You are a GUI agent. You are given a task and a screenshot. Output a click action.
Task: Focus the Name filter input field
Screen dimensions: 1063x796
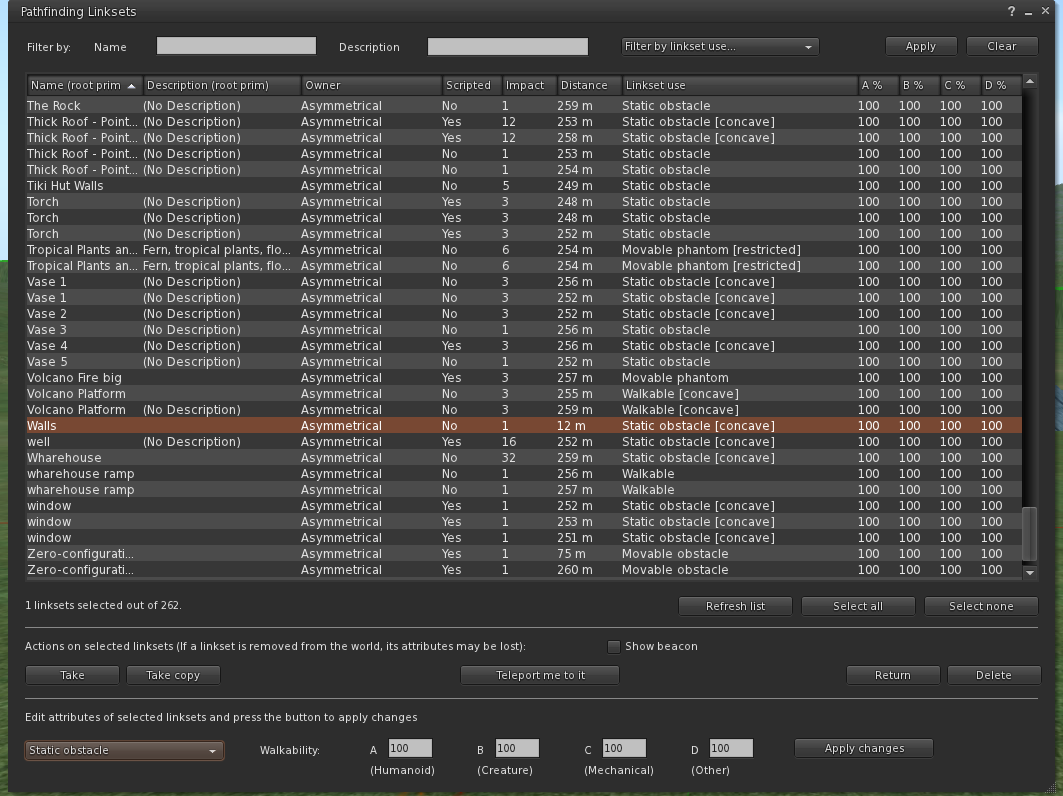[236, 46]
